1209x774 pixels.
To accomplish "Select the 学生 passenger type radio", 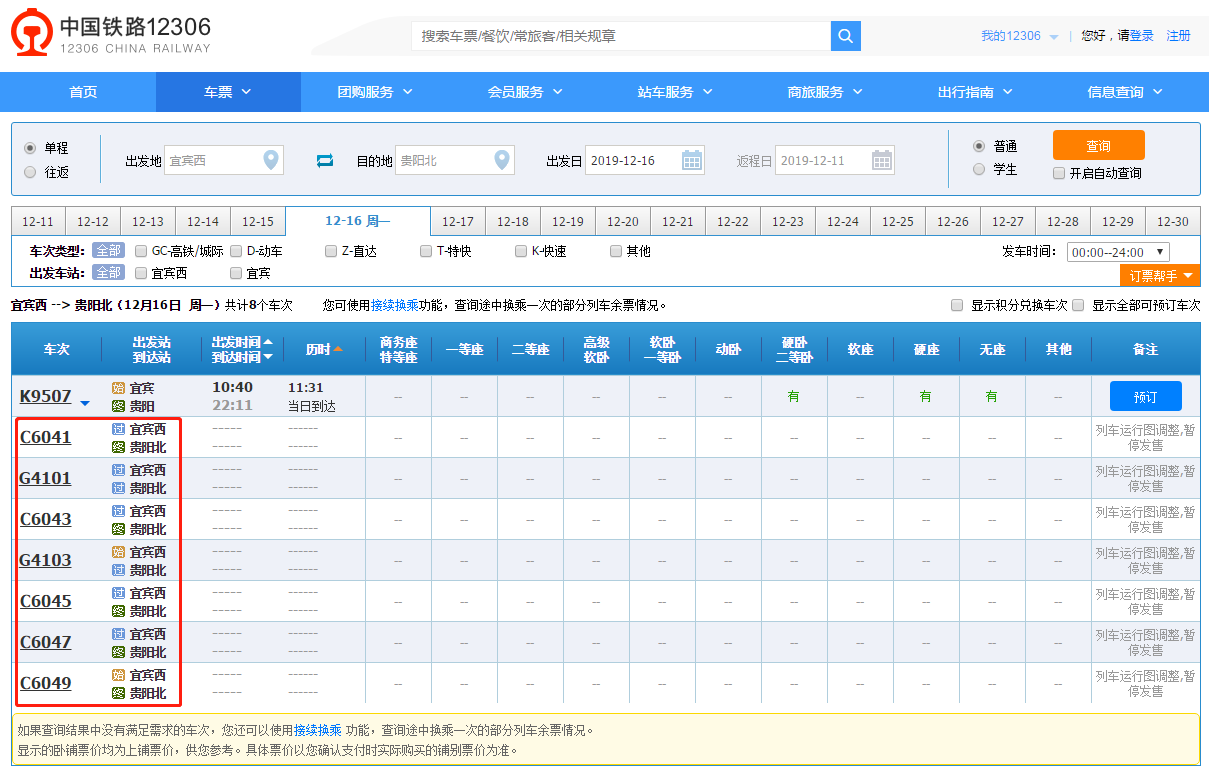I will point(979,169).
